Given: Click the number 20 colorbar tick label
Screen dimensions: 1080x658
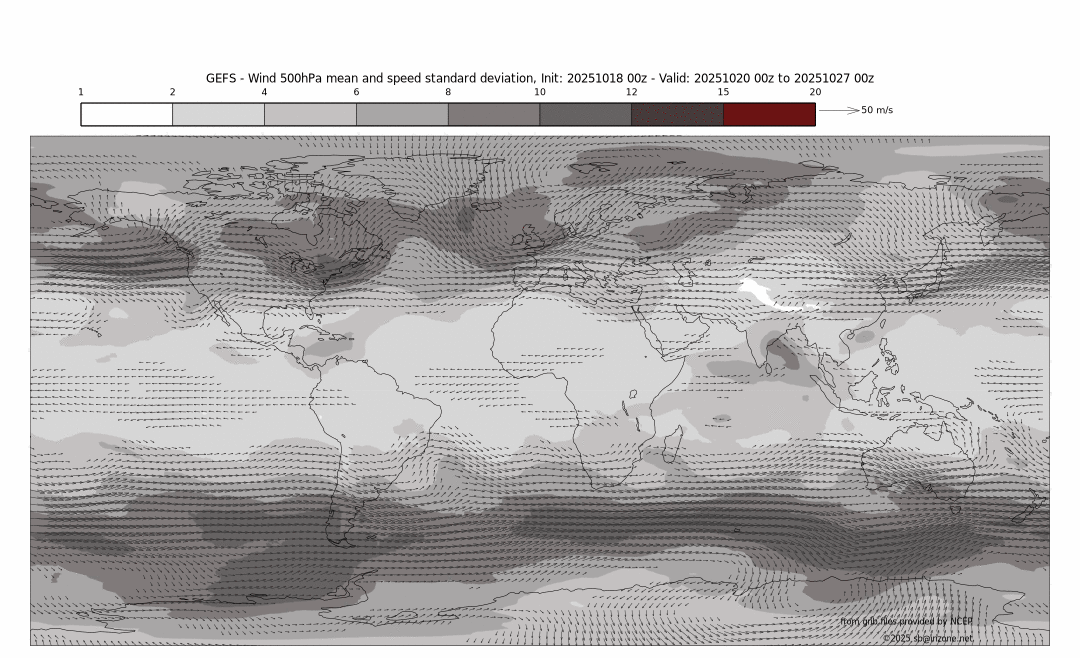Looking at the screenshot, I should (x=815, y=92).
